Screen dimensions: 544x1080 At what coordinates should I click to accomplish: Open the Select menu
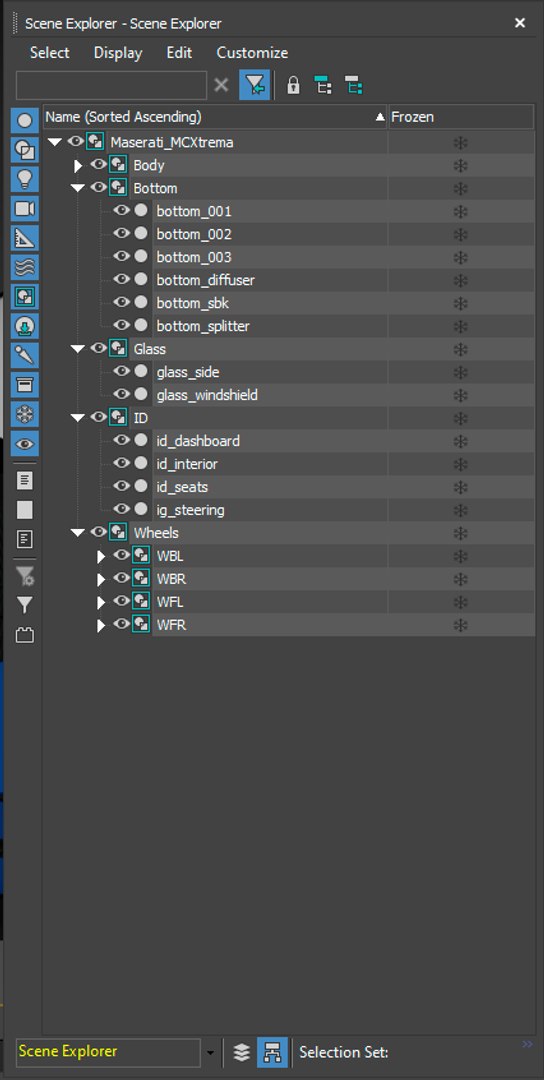point(50,53)
